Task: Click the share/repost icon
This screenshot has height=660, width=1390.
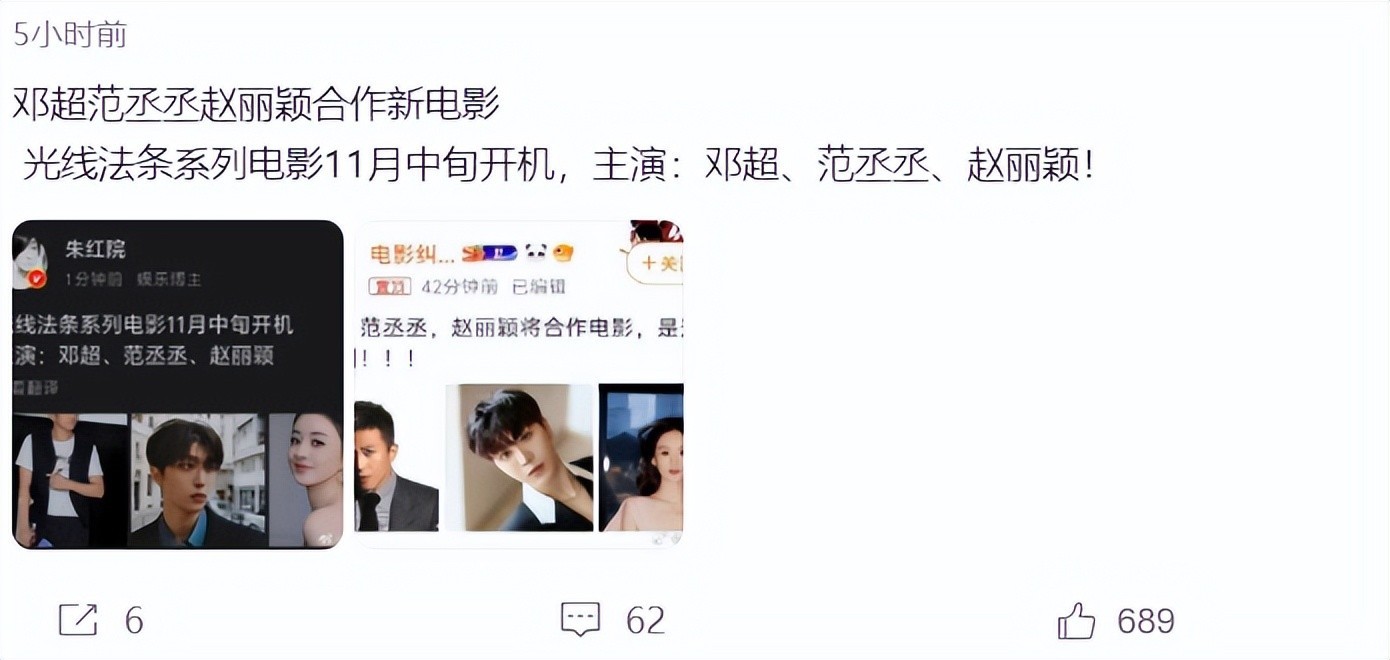Action: click(78, 620)
